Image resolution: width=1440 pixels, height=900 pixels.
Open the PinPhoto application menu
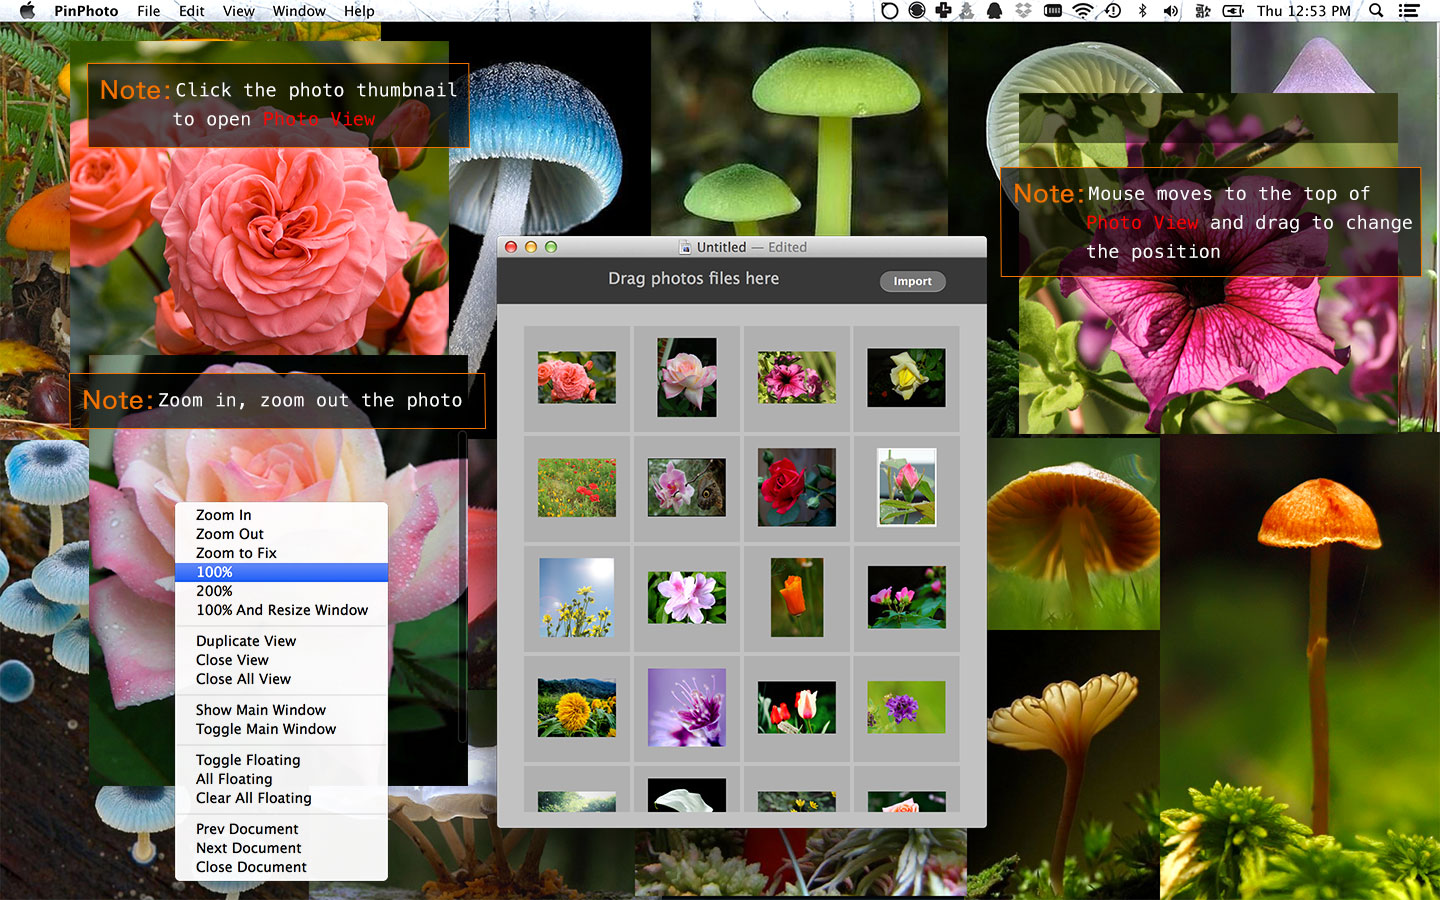(x=86, y=11)
